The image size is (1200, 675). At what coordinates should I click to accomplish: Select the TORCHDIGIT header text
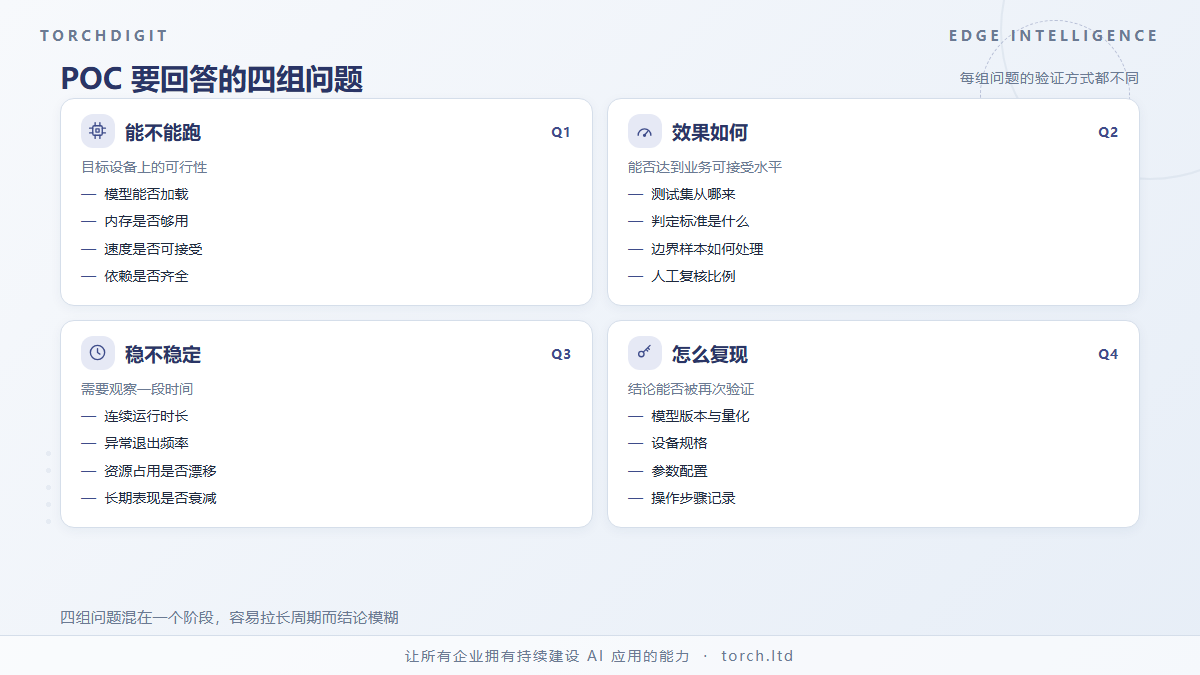pos(104,36)
